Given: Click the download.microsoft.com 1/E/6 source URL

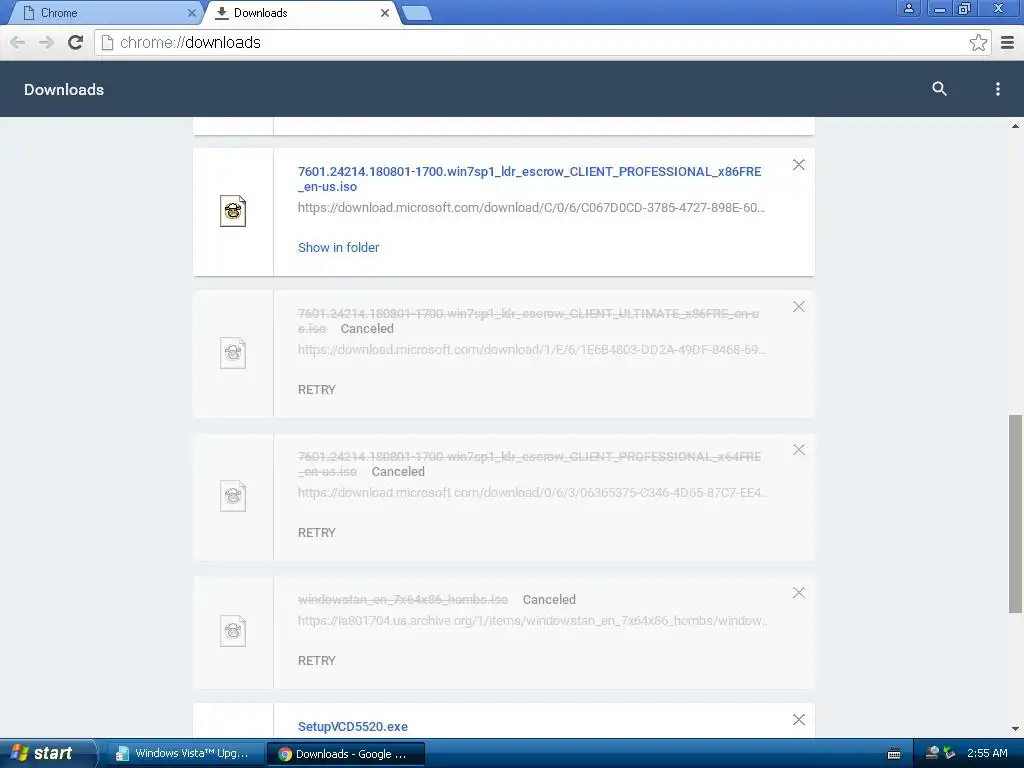Looking at the screenshot, I should [532, 349].
